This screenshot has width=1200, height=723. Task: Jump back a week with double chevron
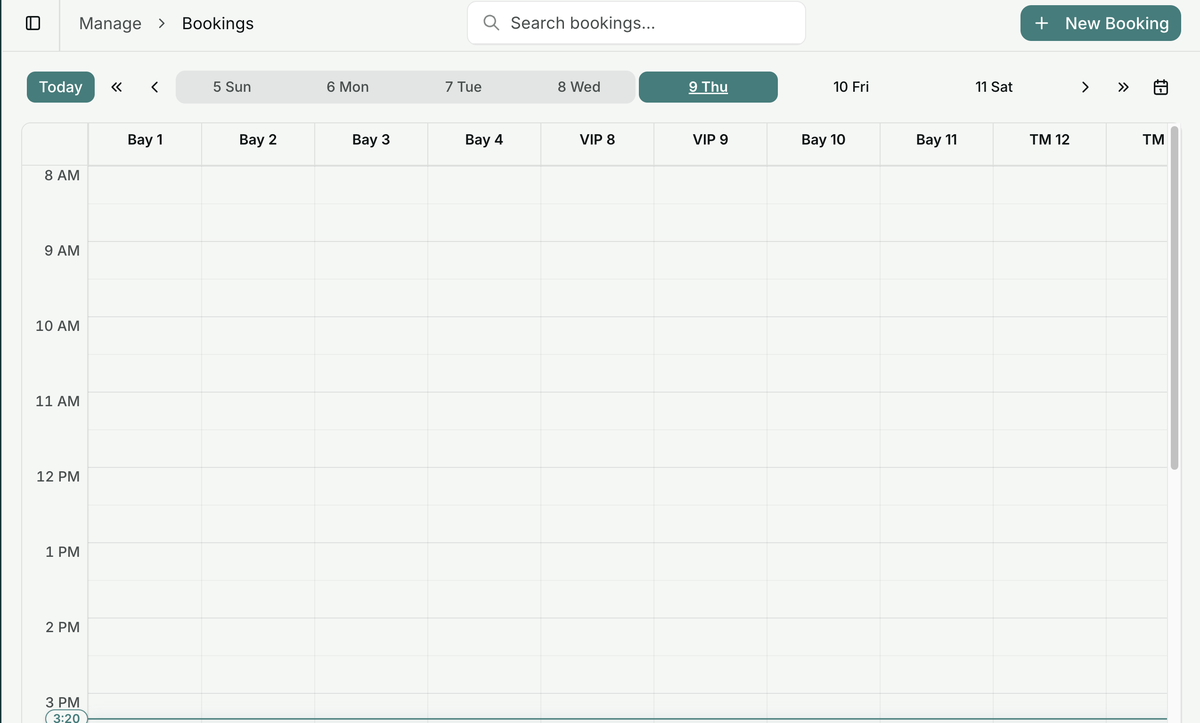[117, 87]
